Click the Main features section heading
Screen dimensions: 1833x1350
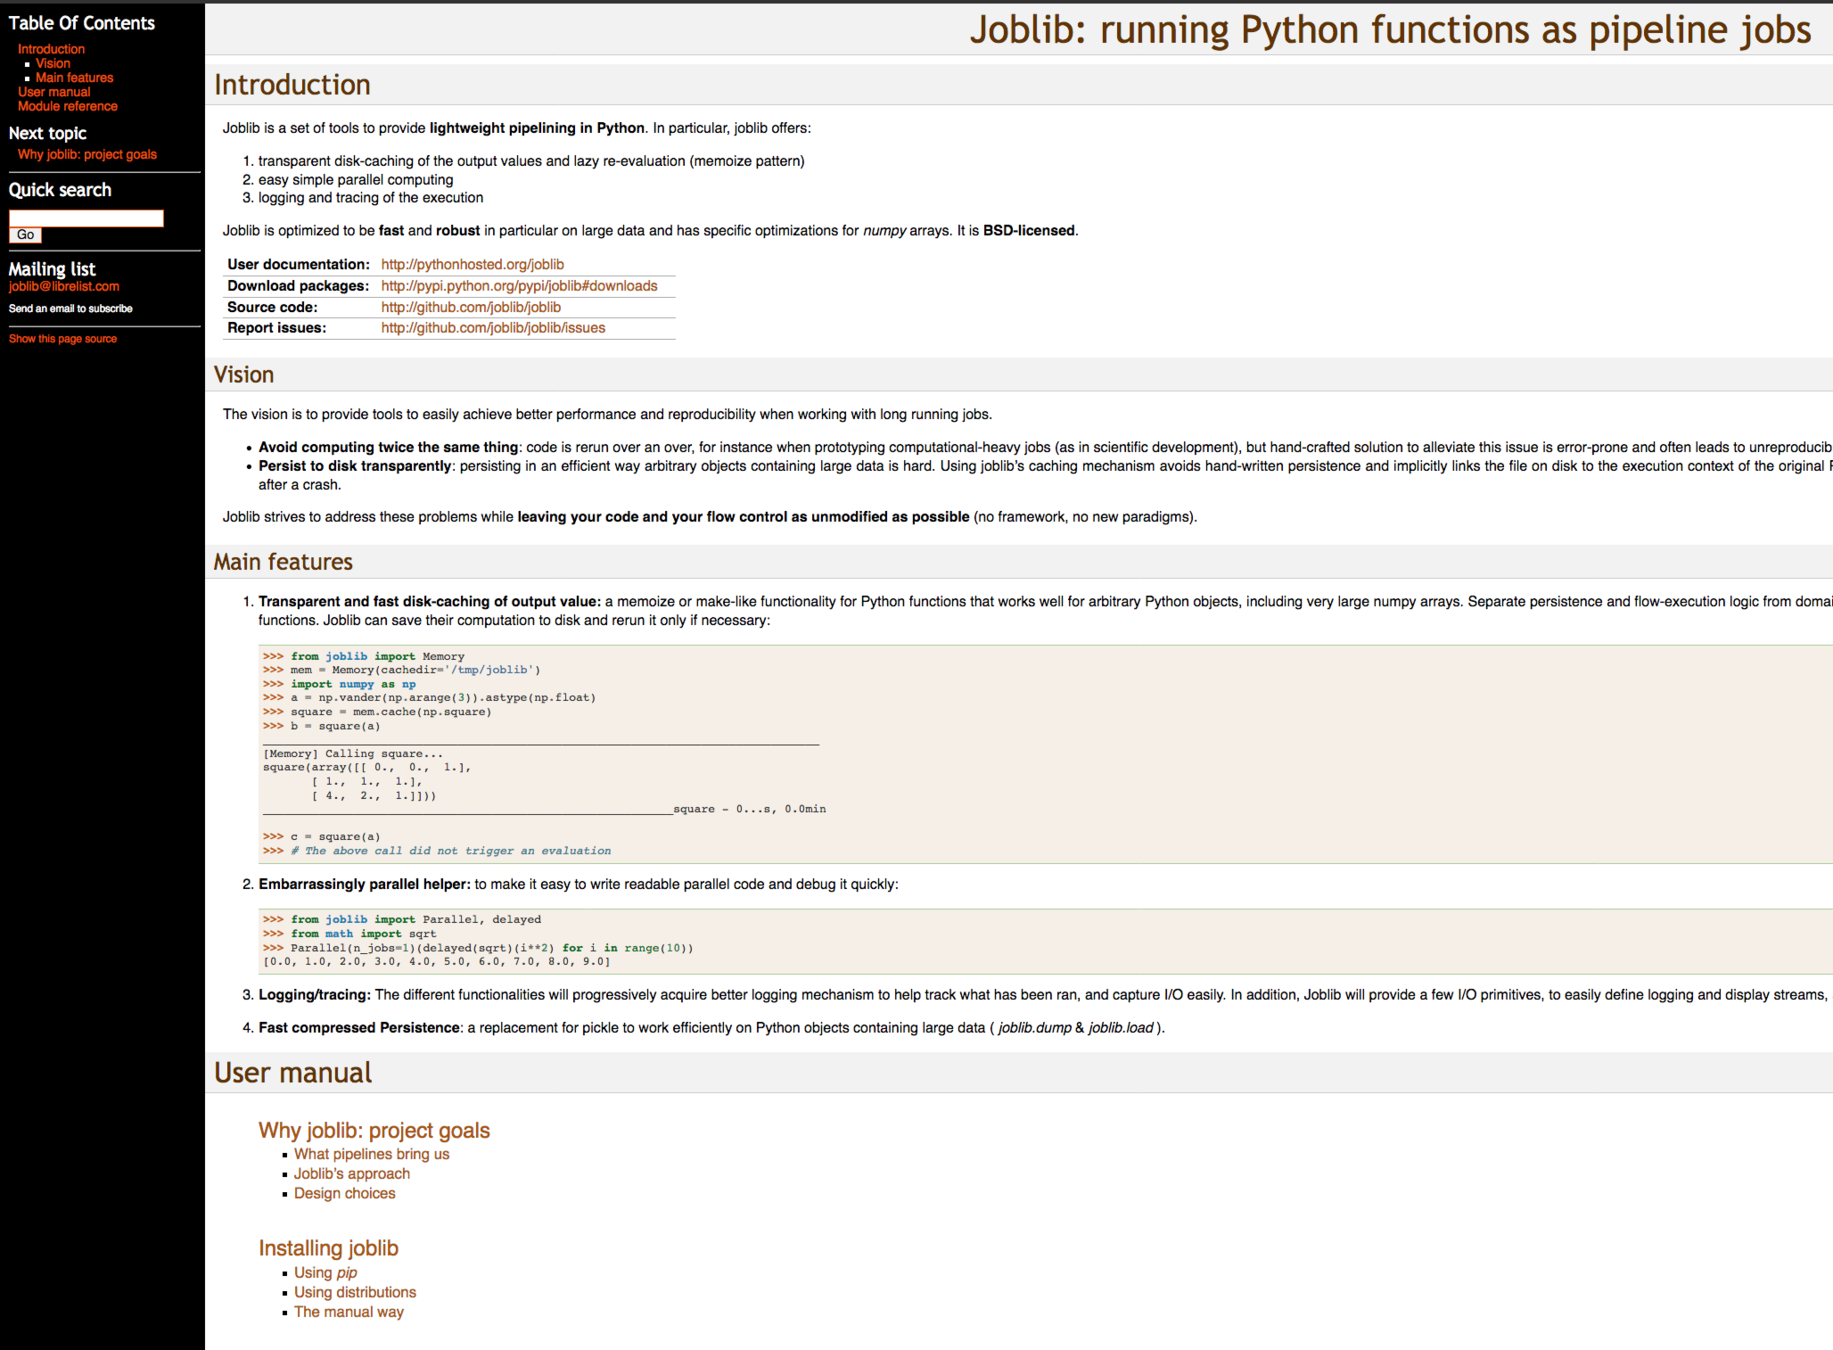[283, 562]
